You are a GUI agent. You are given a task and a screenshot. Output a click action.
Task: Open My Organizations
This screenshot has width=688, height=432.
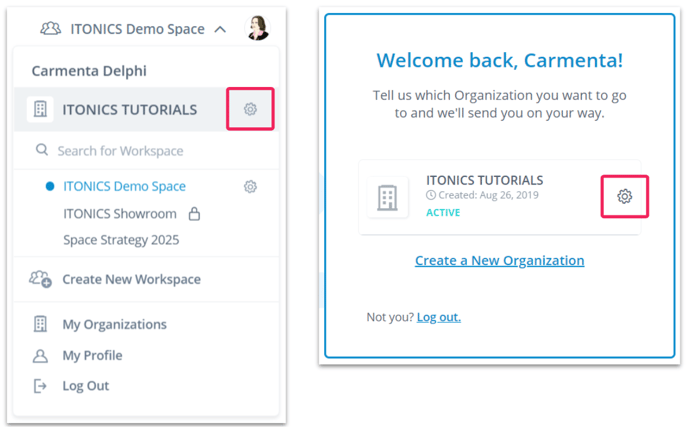tap(115, 325)
